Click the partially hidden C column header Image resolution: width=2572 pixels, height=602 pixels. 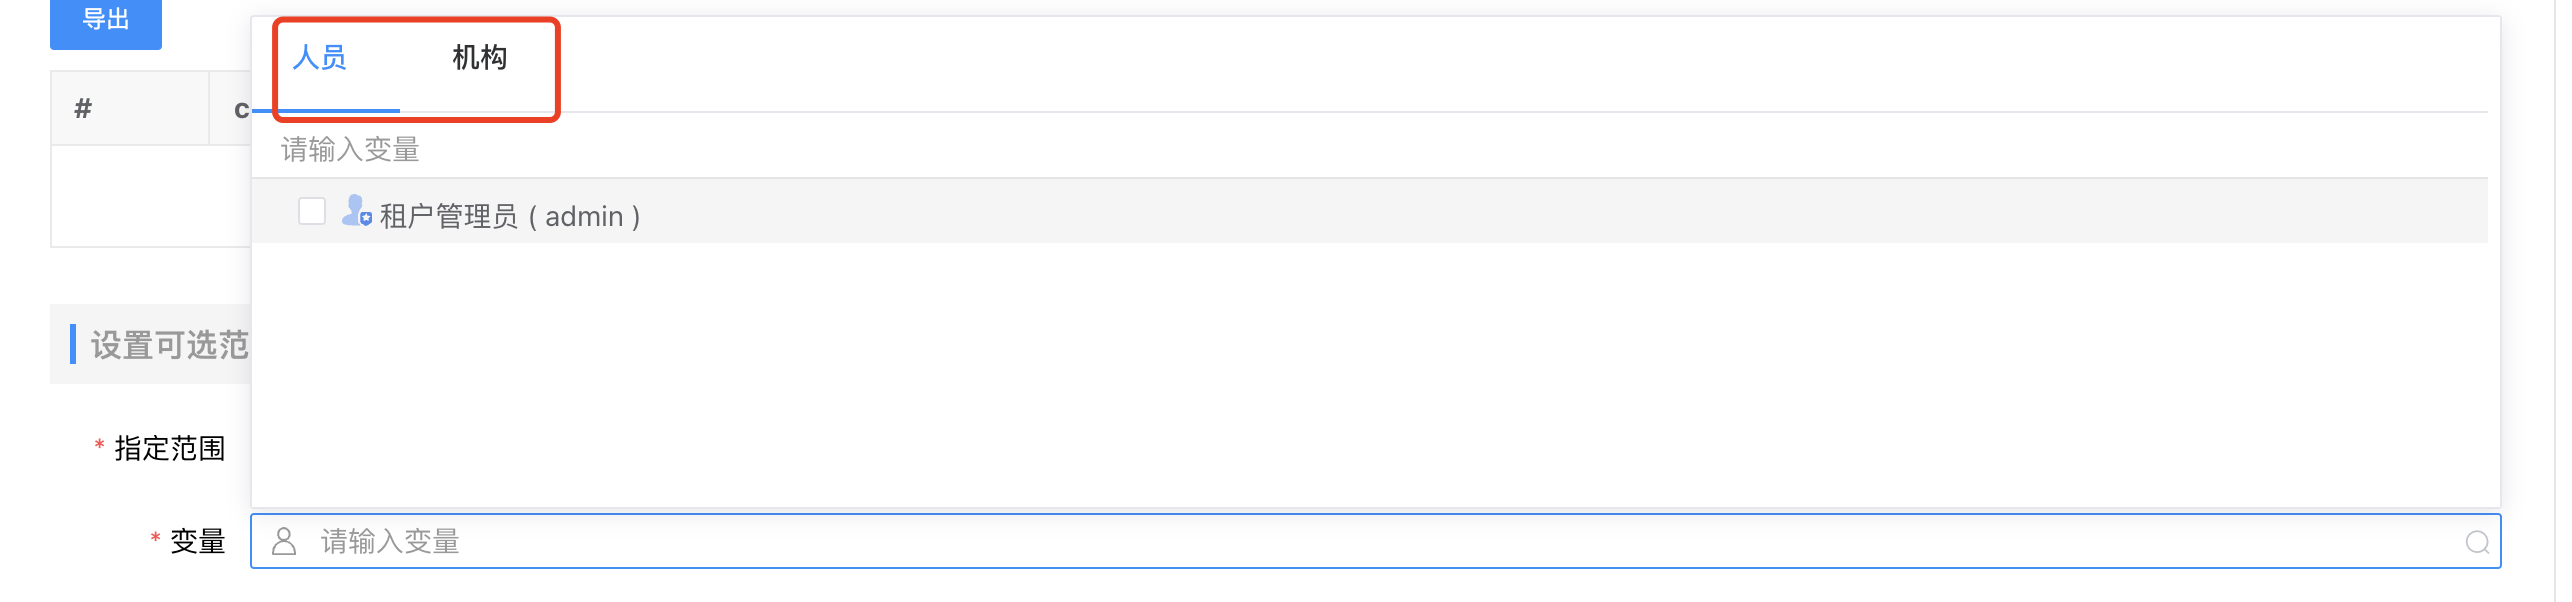(x=240, y=110)
